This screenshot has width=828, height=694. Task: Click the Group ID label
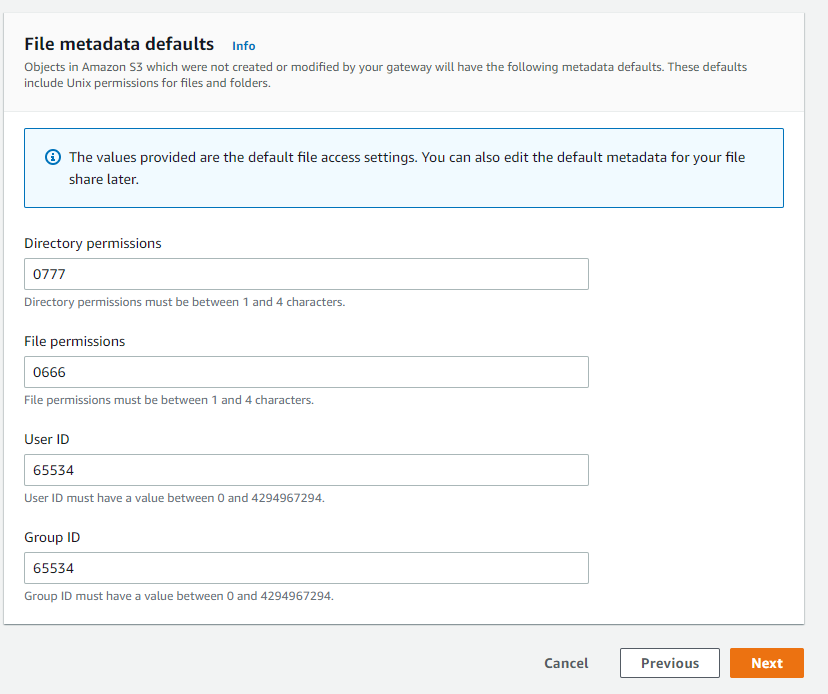click(x=52, y=537)
